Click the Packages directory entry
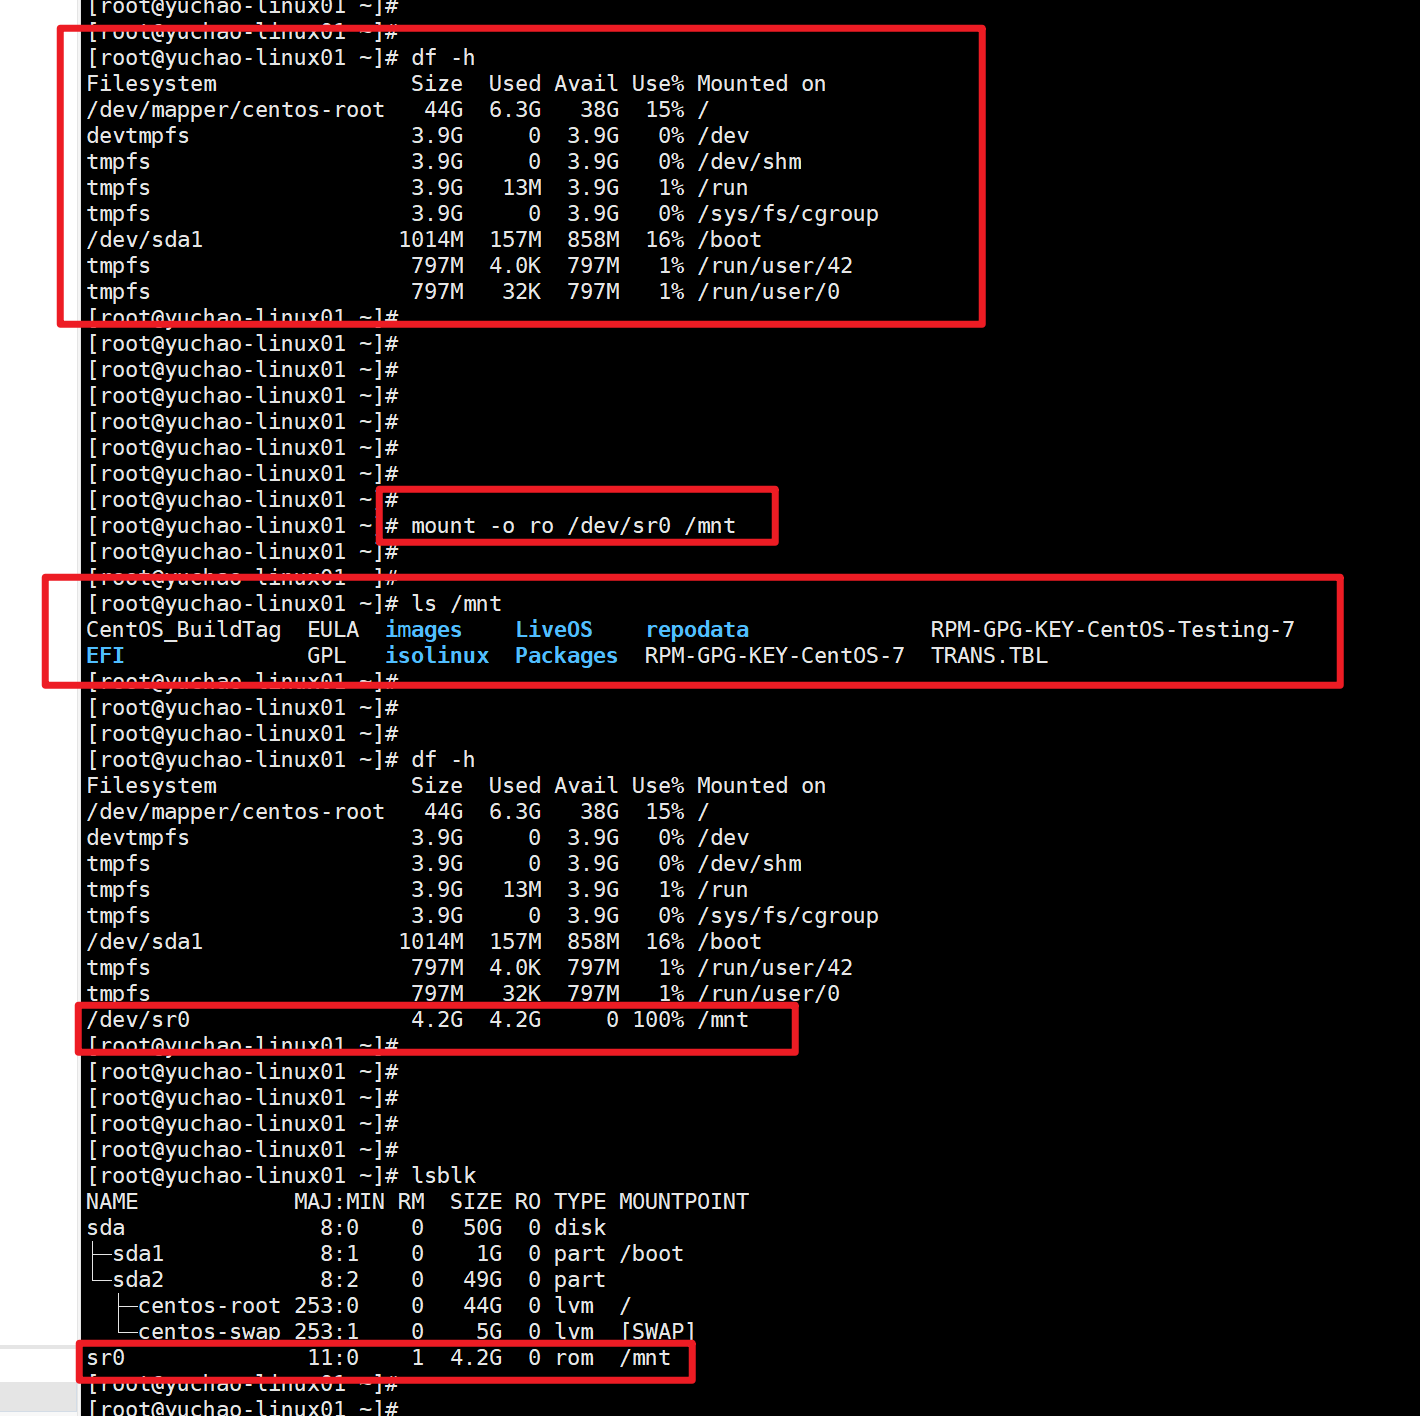 pyautogui.click(x=566, y=656)
